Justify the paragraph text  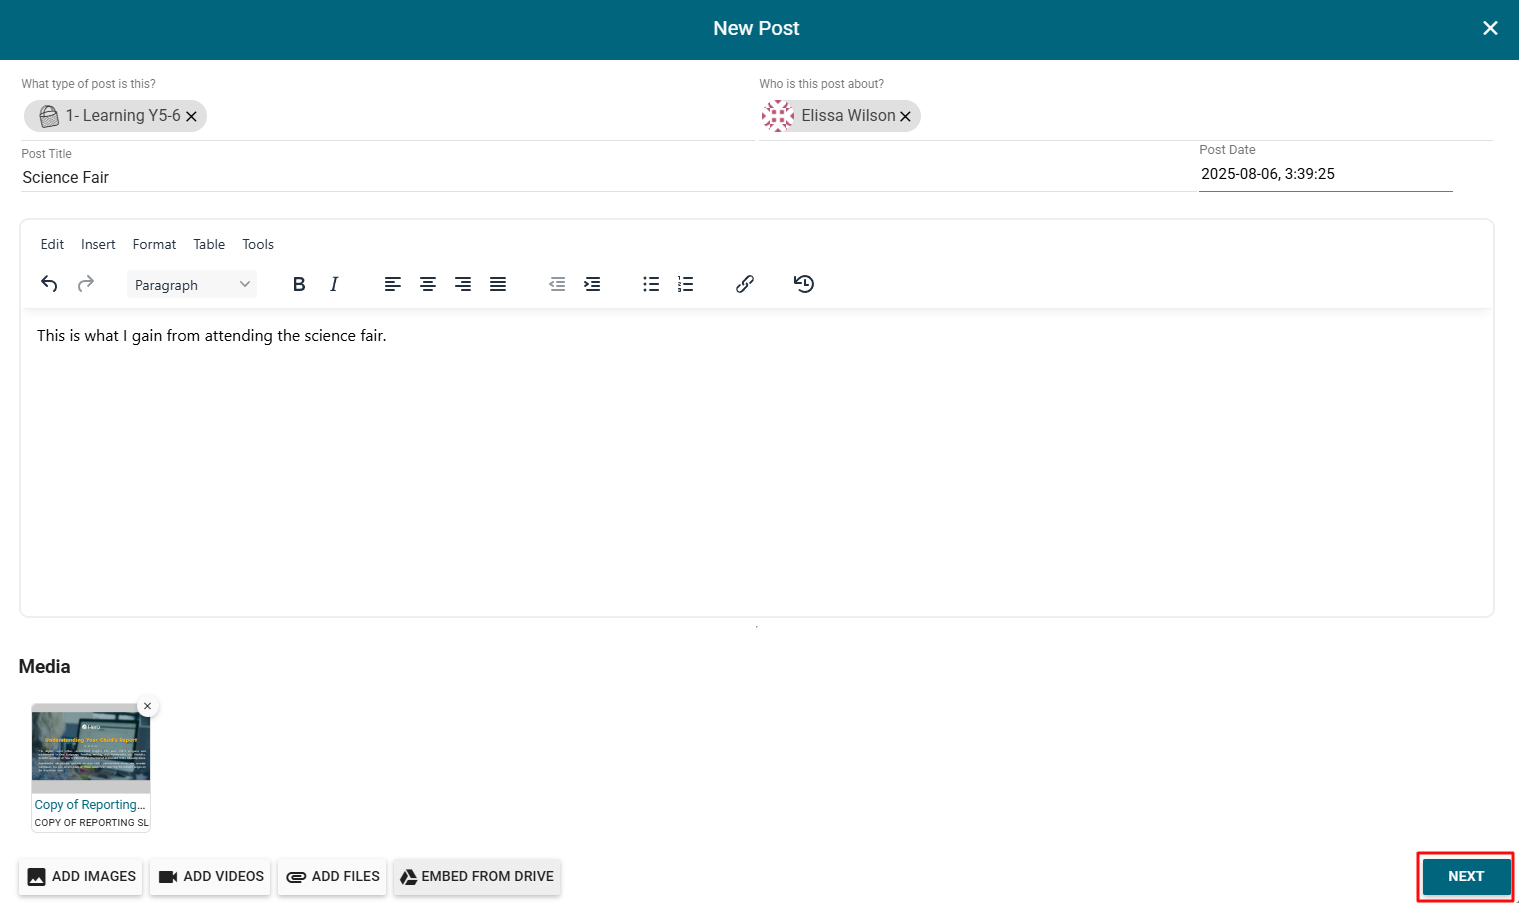pyautogui.click(x=498, y=284)
